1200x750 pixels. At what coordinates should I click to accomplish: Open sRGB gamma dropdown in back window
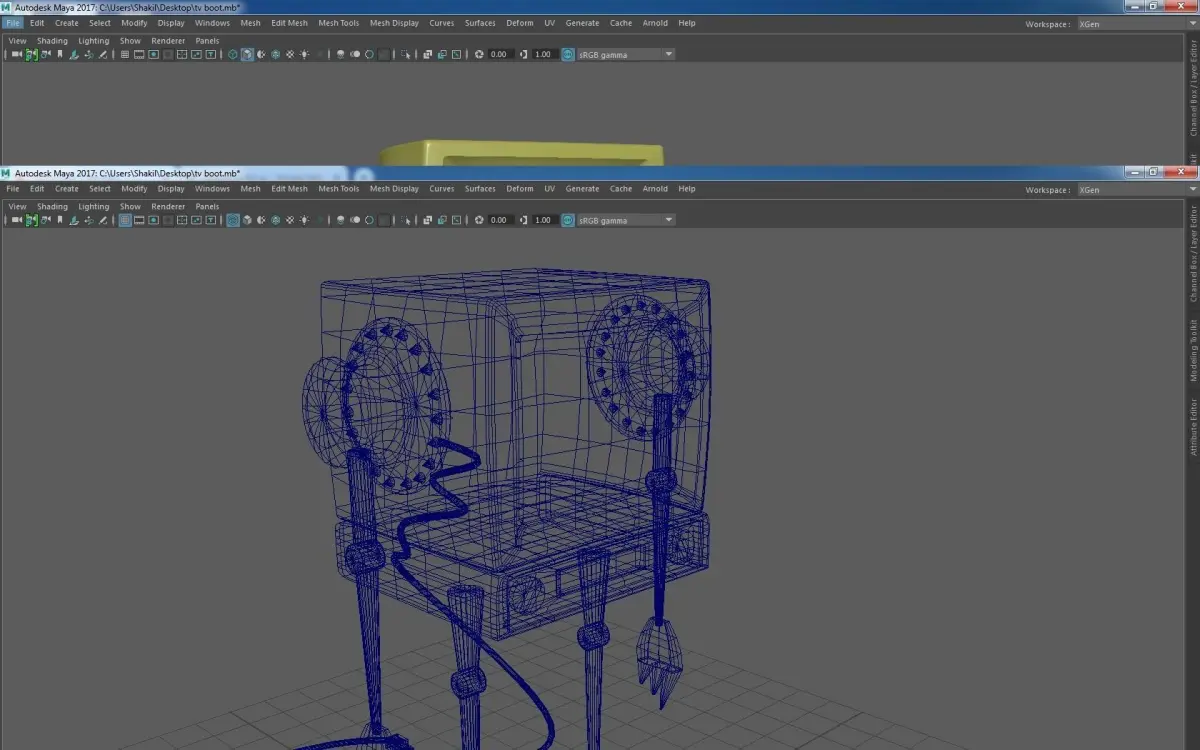[626, 54]
